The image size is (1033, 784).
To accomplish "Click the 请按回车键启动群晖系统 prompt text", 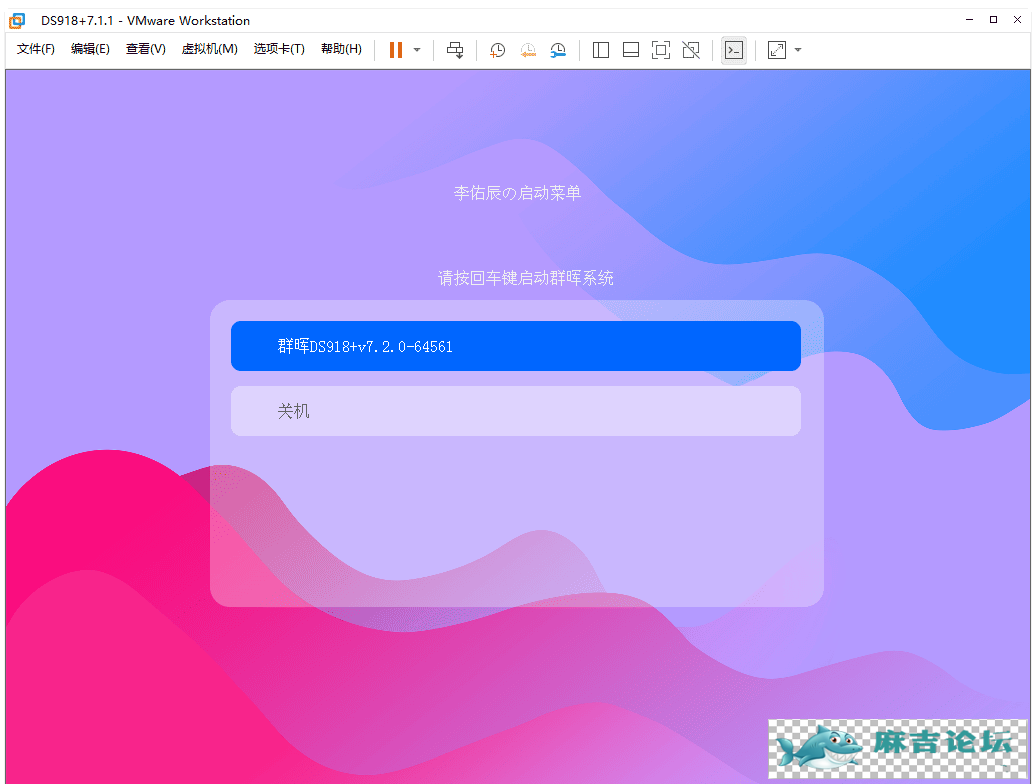I will [526, 278].
